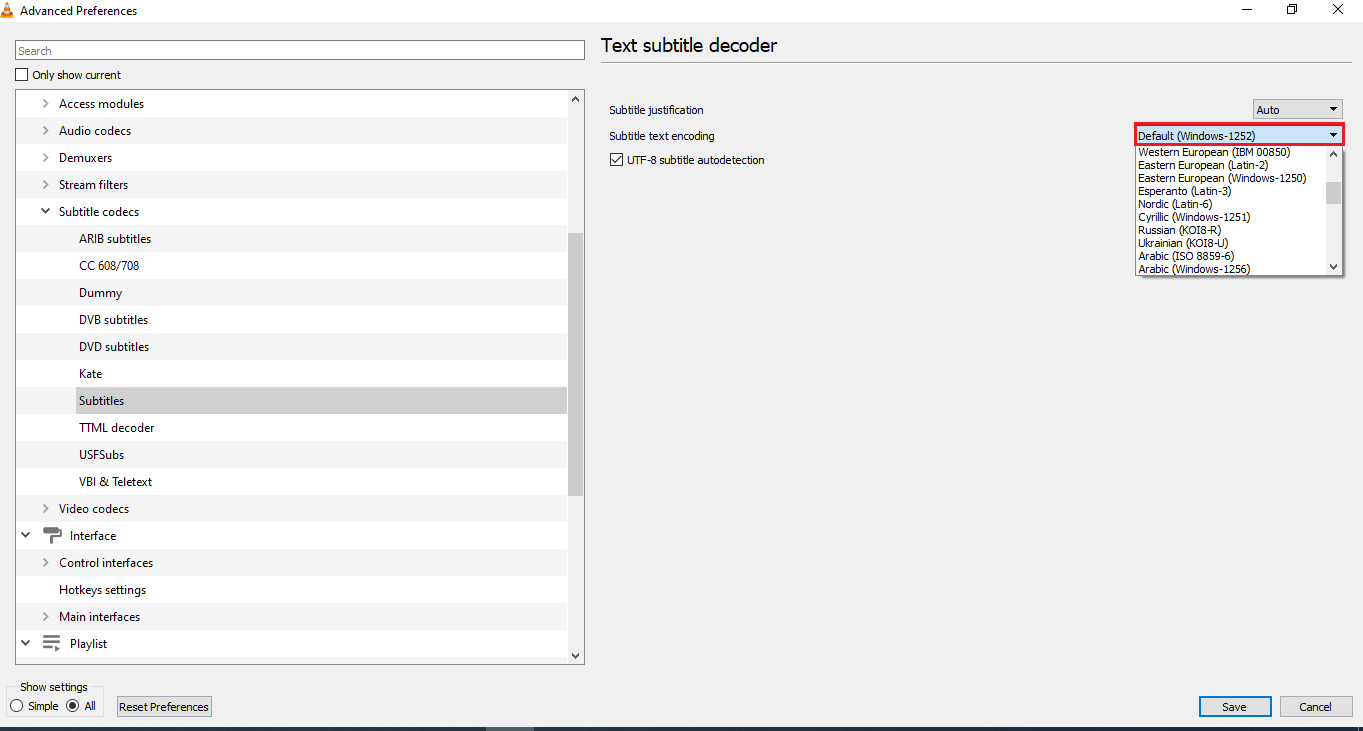Select the Interface category label
The height and width of the screenshot is (731, 1363).
point(93,536)
